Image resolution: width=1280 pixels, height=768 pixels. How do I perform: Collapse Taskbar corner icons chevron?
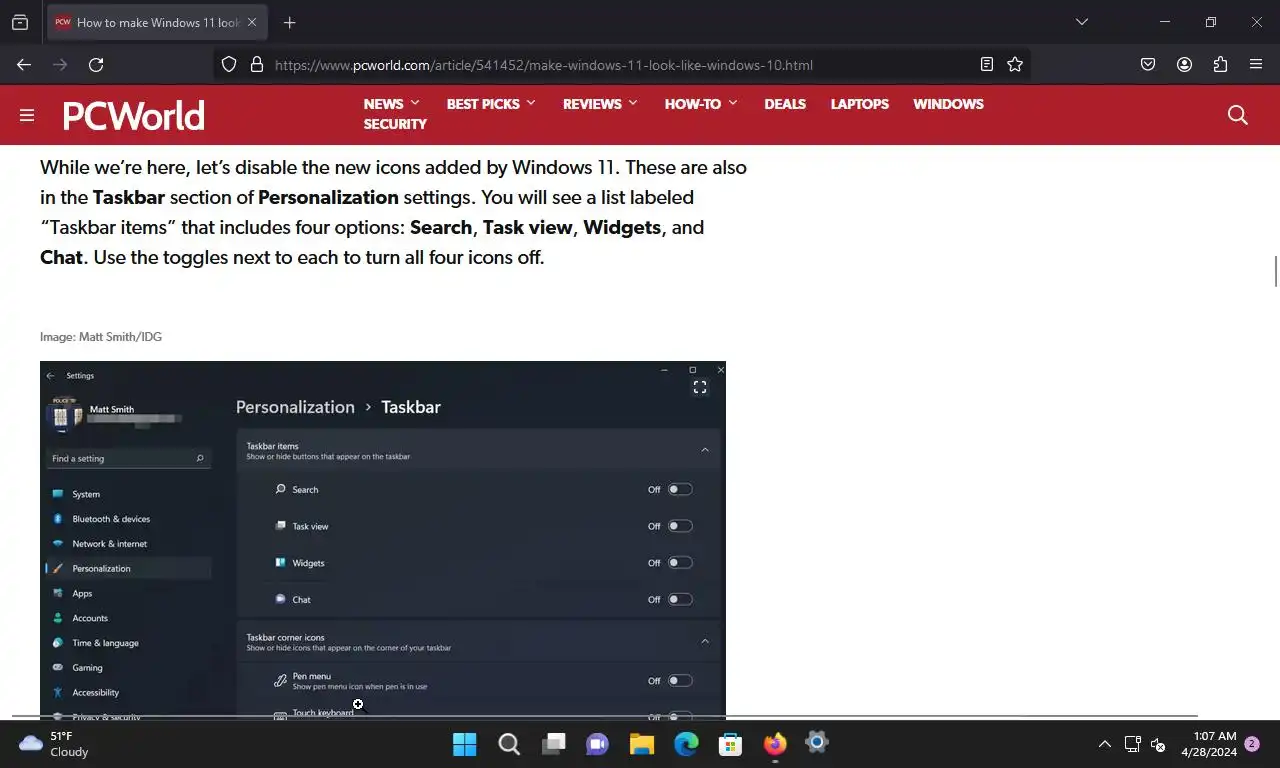point(705,641)
